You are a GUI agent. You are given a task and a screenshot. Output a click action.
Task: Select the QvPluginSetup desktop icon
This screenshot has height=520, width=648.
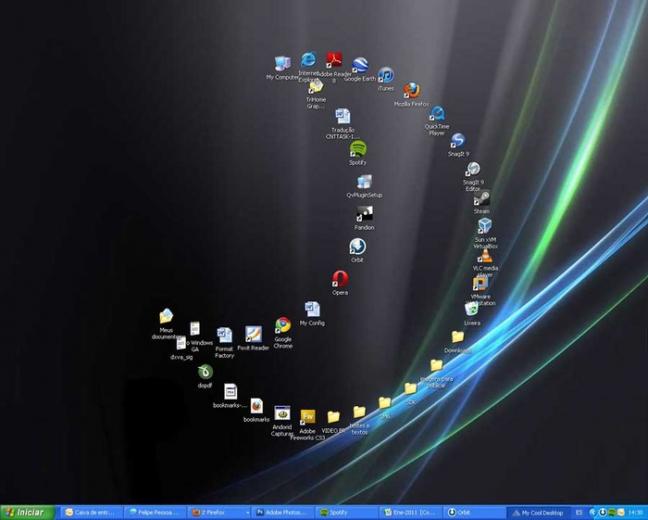tap(364, 182)
